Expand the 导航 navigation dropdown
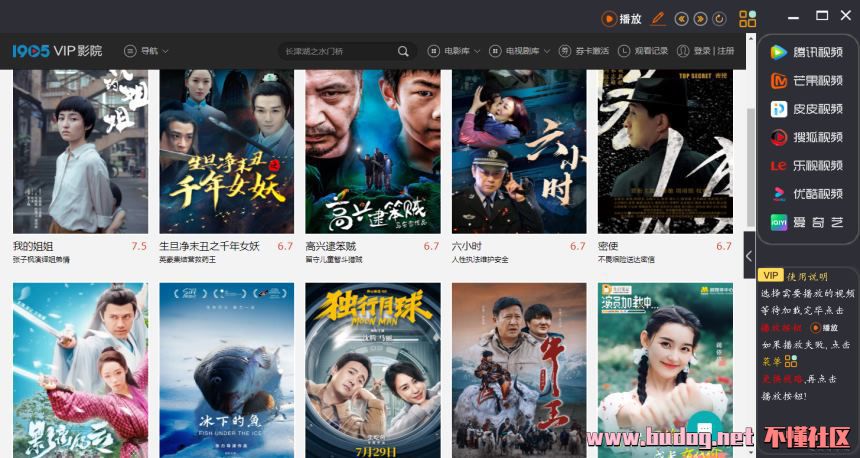This screenshot has height=458, width=860. (x=146, y=51)
